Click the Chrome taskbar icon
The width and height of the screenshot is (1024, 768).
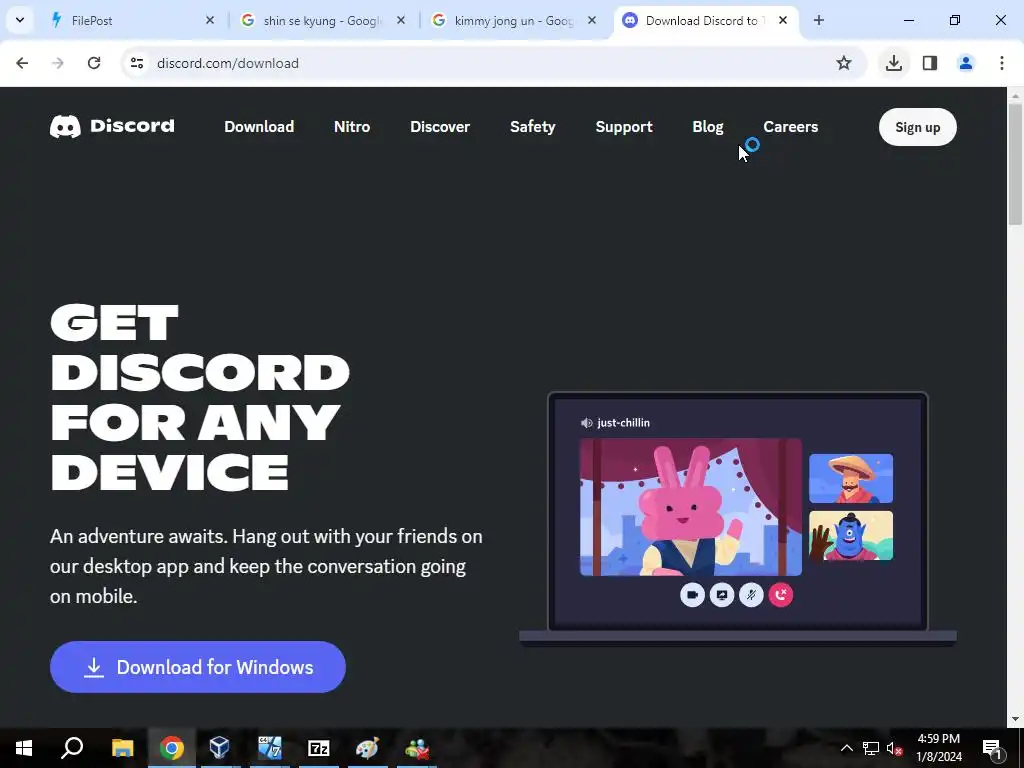tap(171, 748)
